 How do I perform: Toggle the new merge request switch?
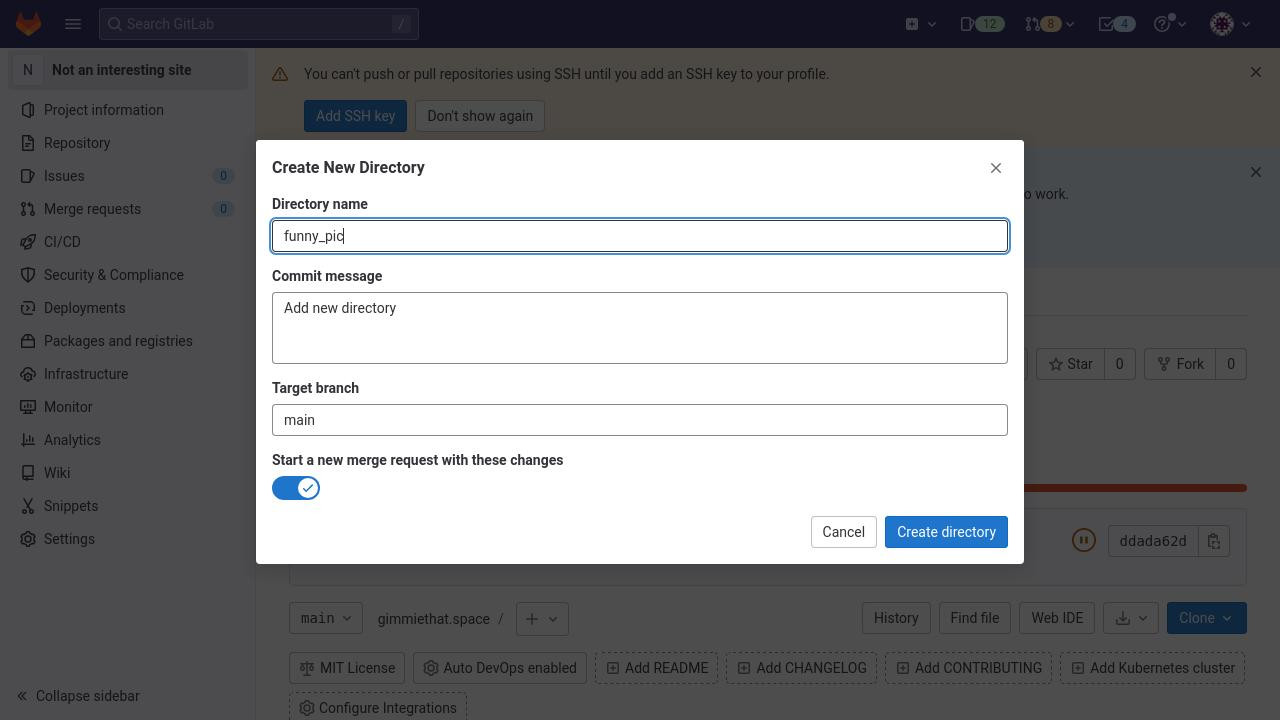pos(296,488)
